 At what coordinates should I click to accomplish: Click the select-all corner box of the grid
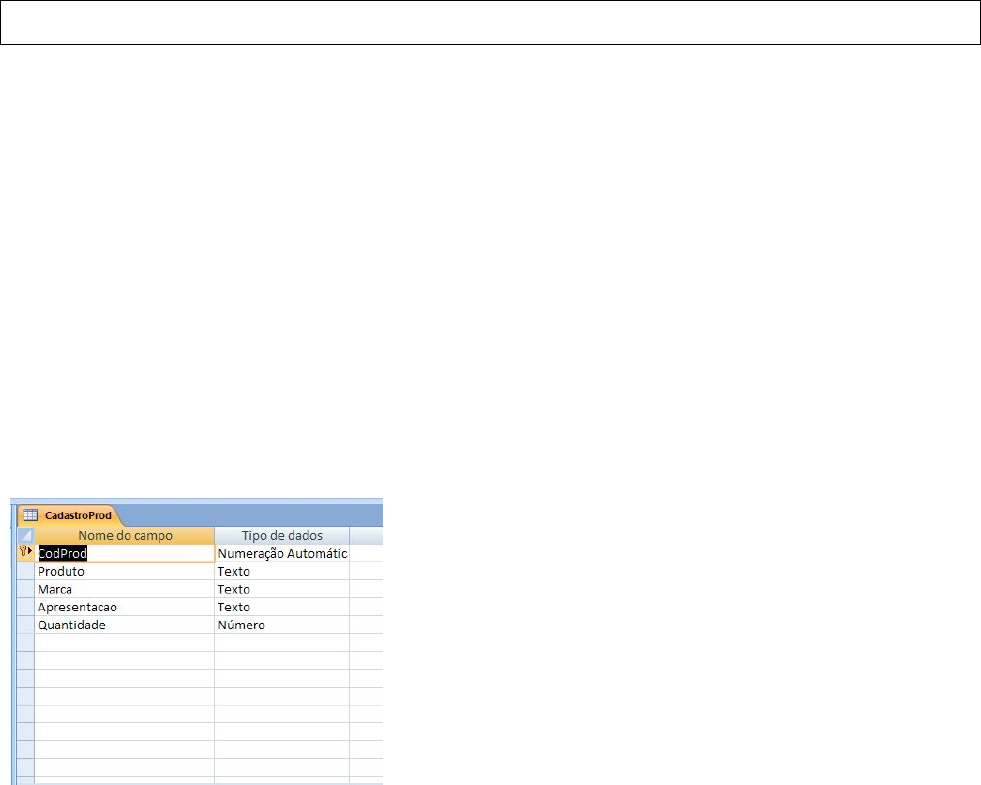pos(26,536)
